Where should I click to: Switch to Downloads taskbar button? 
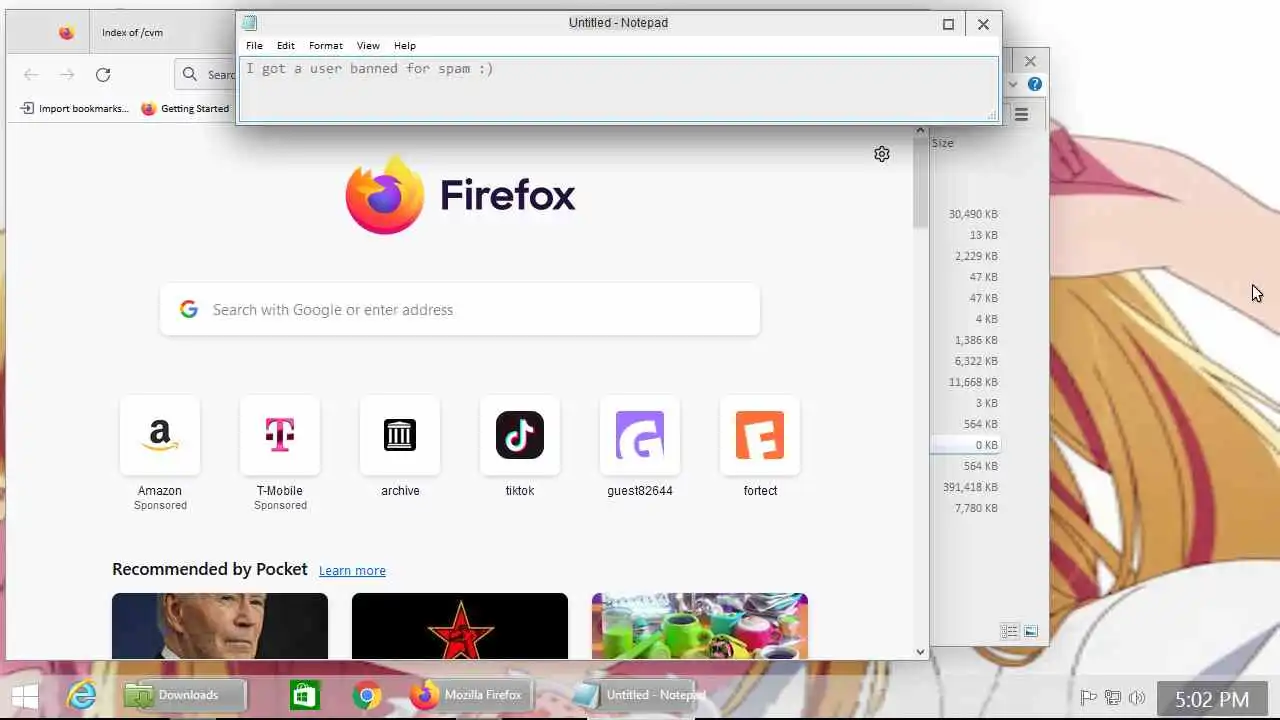(x=185, y=695)
